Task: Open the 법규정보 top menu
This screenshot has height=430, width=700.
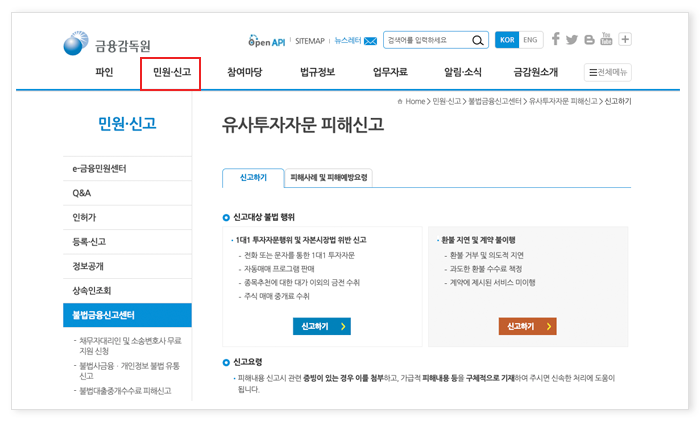Action: (318, 72)
